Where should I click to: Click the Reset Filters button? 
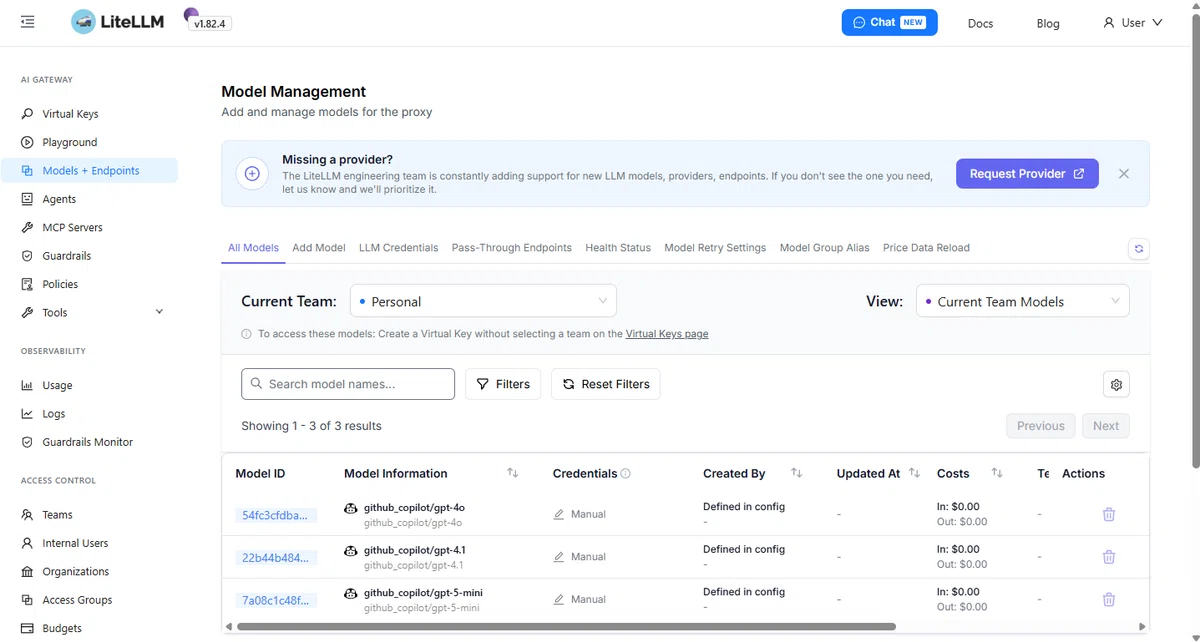point(606,384)
